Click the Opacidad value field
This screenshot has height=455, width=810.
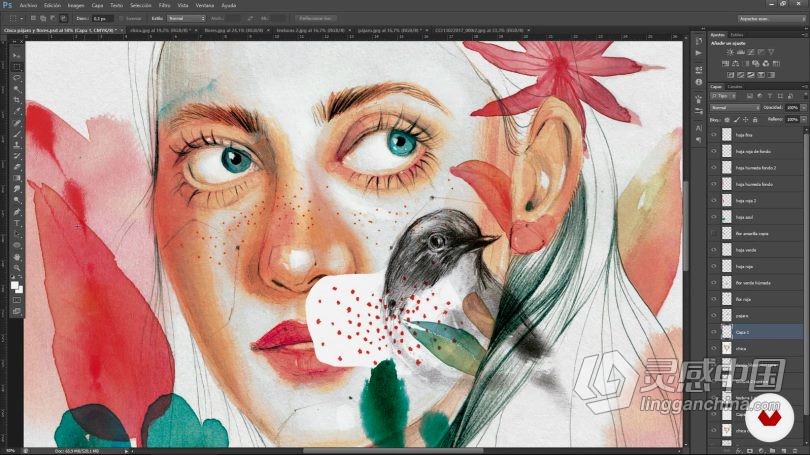coord(792,107)
